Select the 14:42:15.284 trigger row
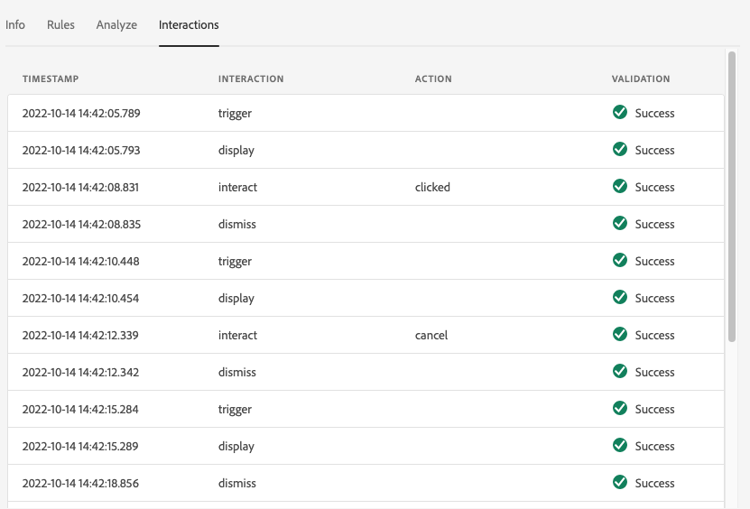This screenshot has width=750, height=509. [300, 409]
